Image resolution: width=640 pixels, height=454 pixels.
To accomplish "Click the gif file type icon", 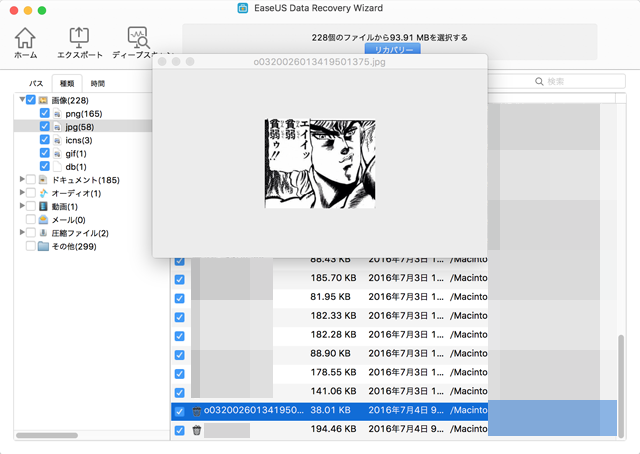I will [57, 154].
